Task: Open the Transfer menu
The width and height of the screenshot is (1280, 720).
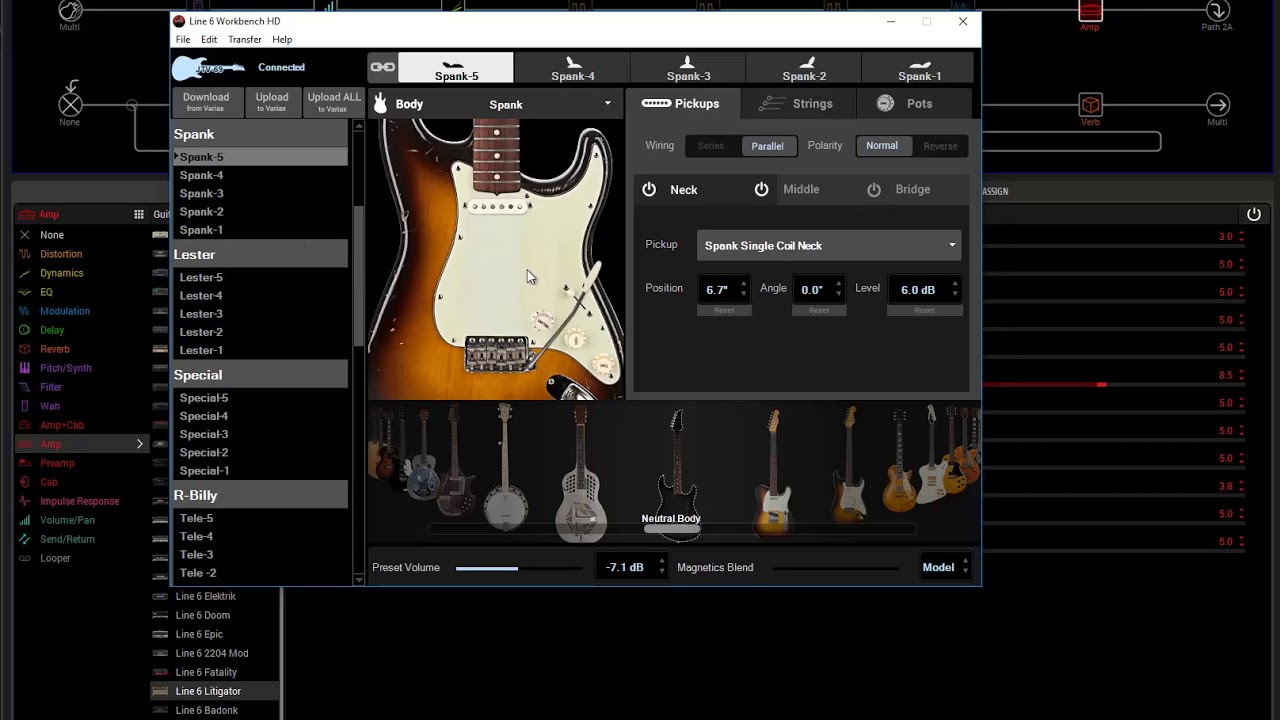Action: tap(245, 40)
